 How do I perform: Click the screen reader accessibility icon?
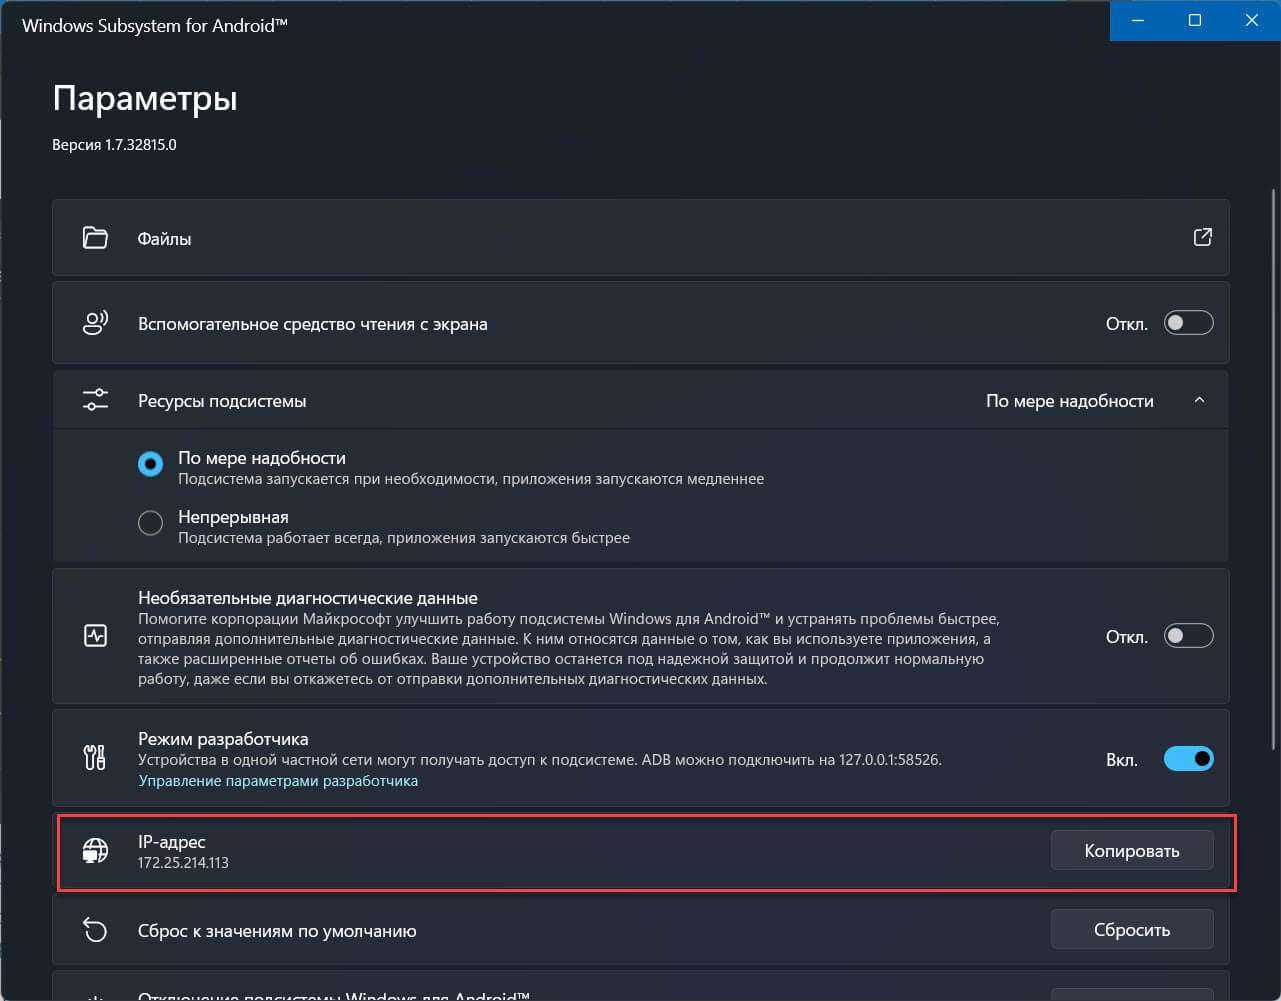[95, 323]
